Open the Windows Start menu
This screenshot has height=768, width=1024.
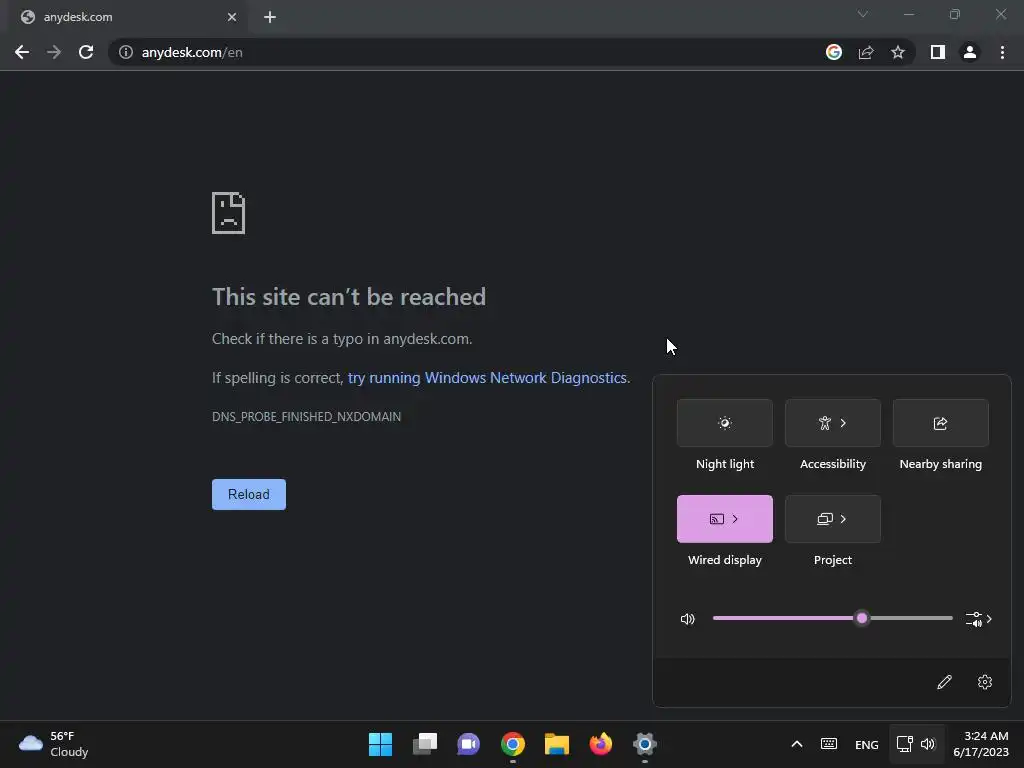380,744
